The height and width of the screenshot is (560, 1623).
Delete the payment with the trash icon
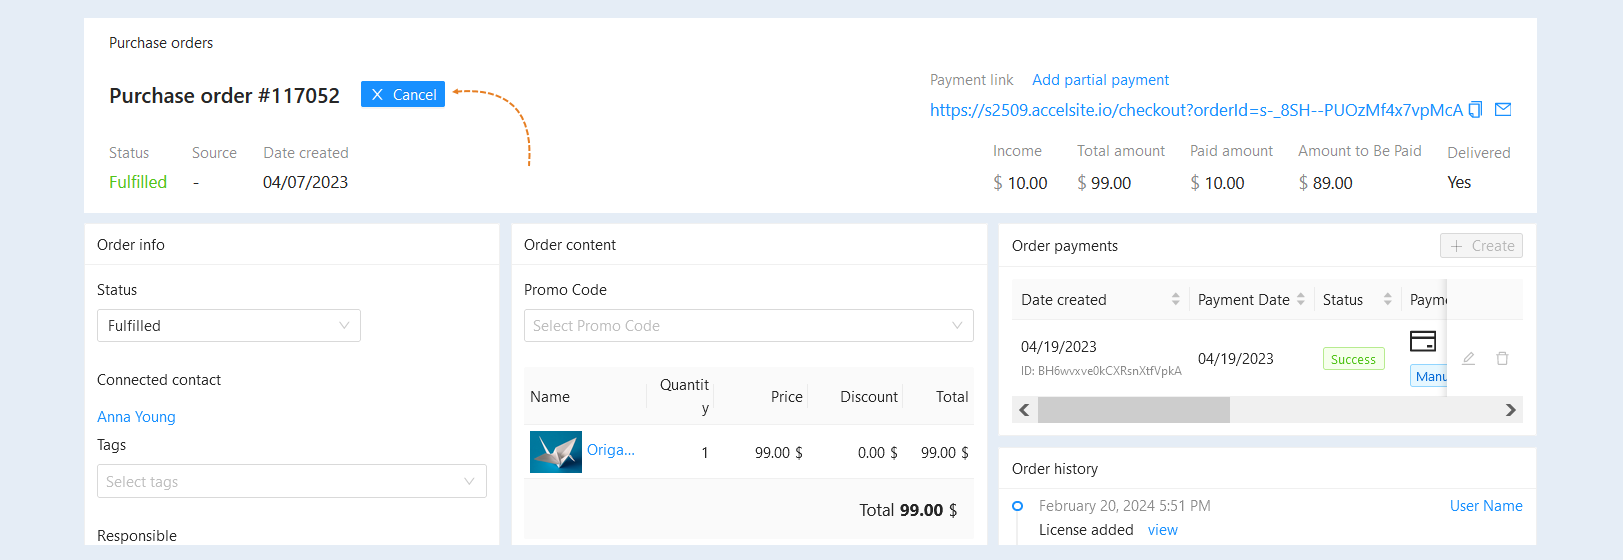[x=1502, y=358]
